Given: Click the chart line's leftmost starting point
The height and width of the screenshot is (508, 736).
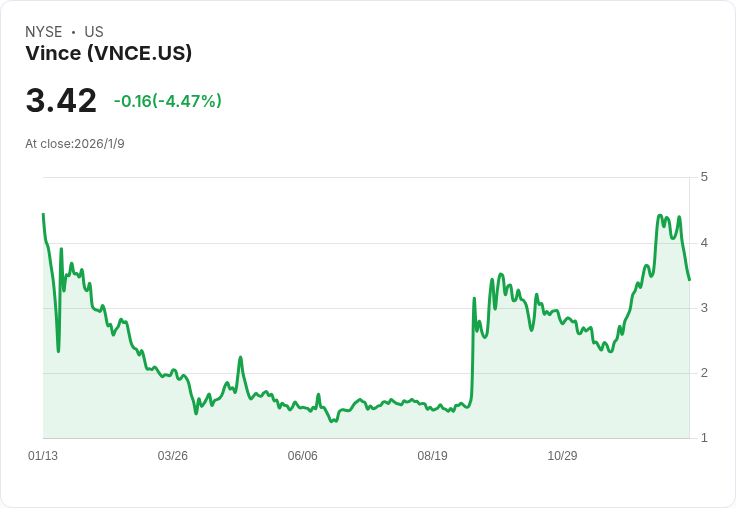Looking at the screenshot, I should tap(43, 214).
